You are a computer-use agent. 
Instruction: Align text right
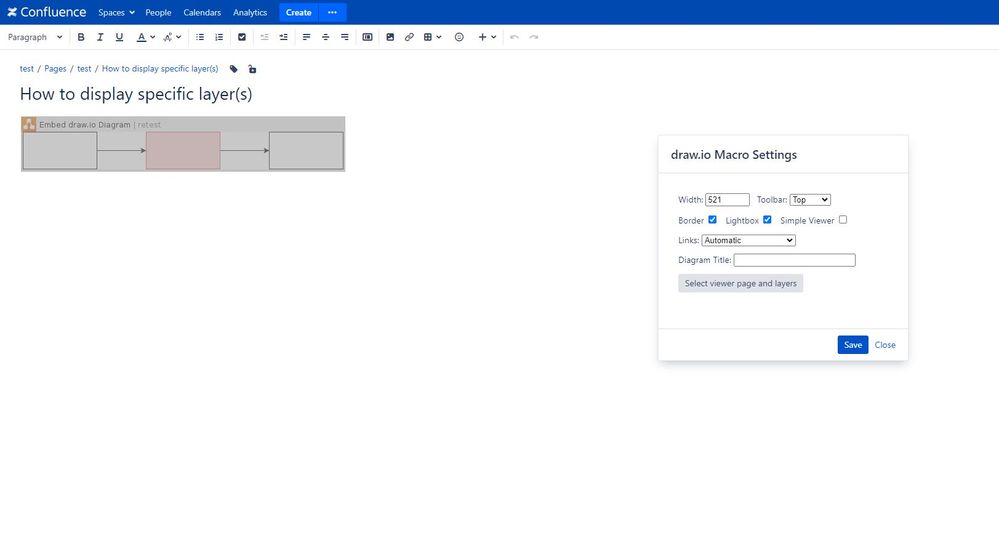(x=345, y=37)
